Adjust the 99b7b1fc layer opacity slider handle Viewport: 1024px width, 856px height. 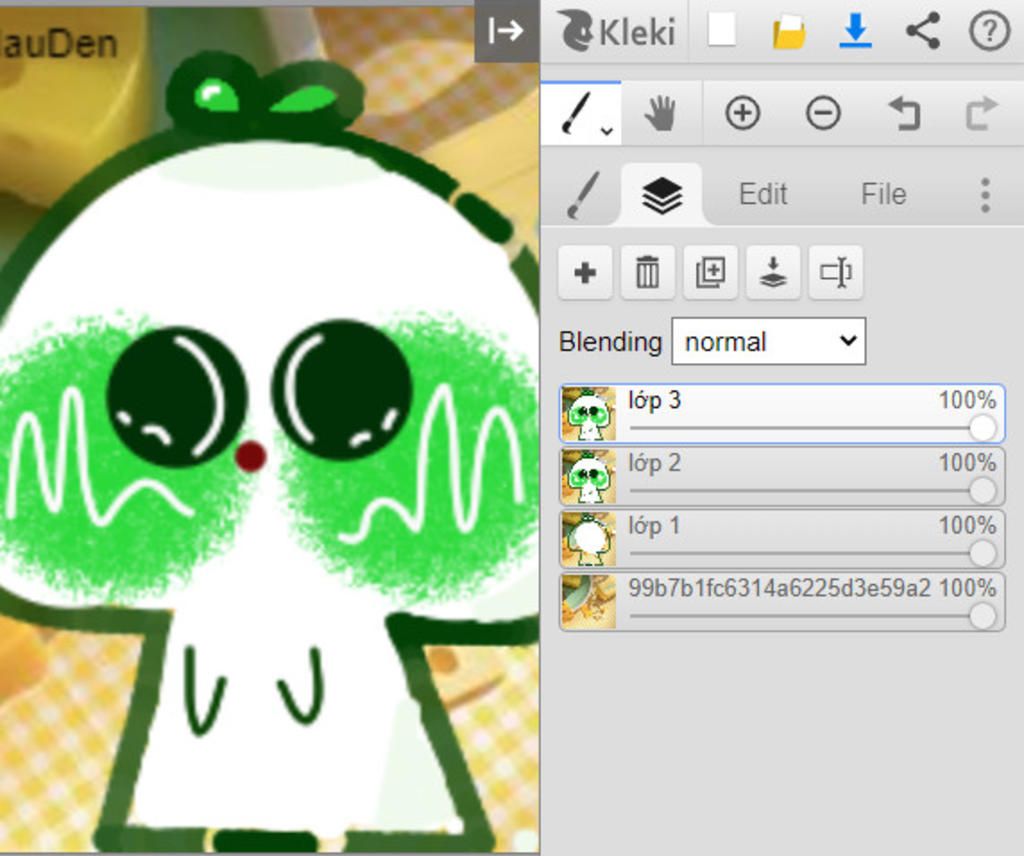982,616
